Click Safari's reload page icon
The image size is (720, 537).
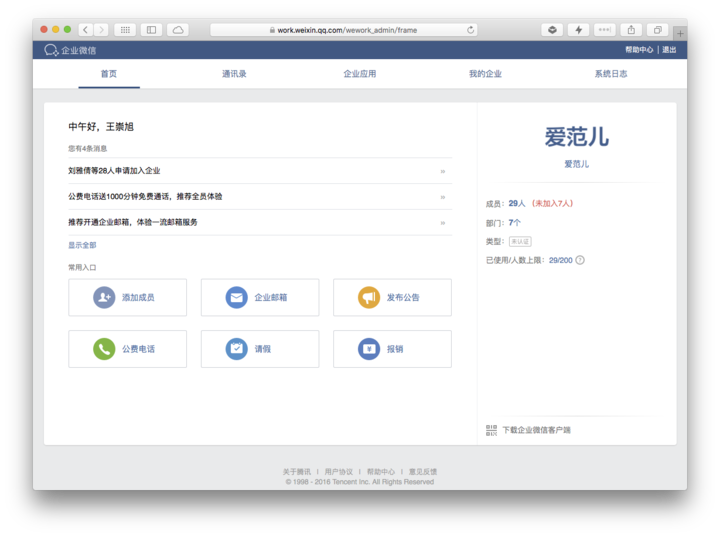pyautogui.click(x=471, y=30)
